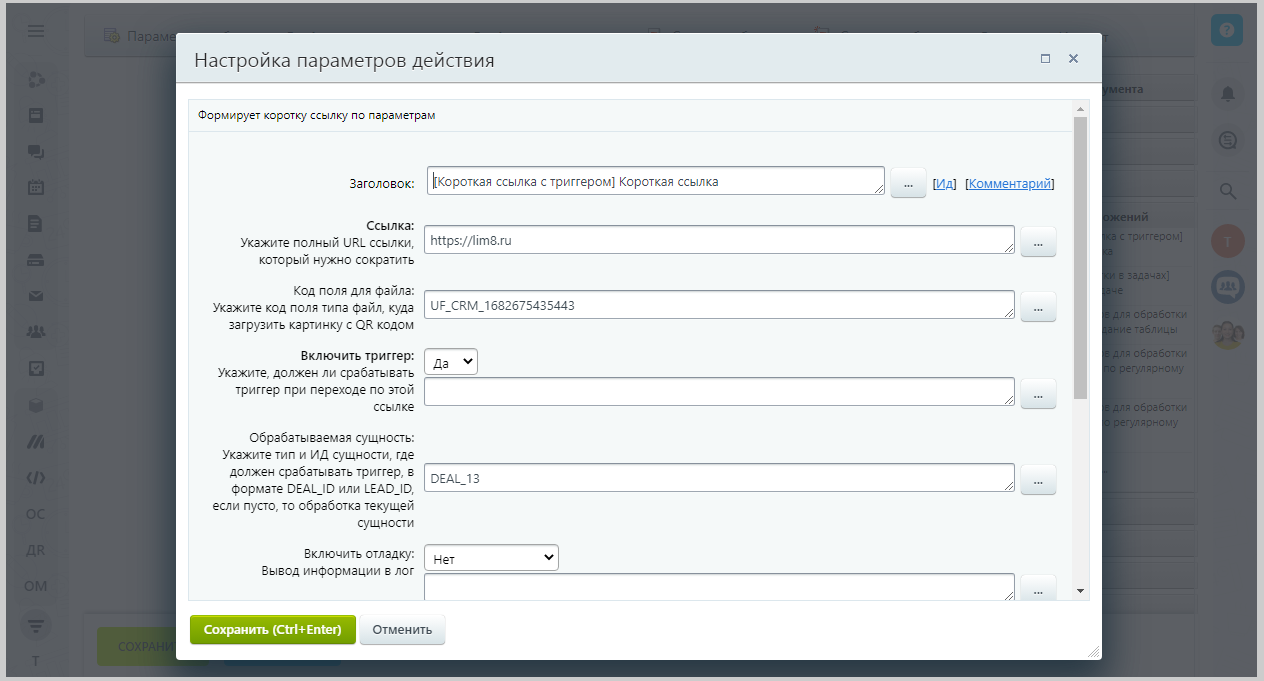
Task: Open the mail envelope icon in sidebar
Action: click(x=36, y=296)
